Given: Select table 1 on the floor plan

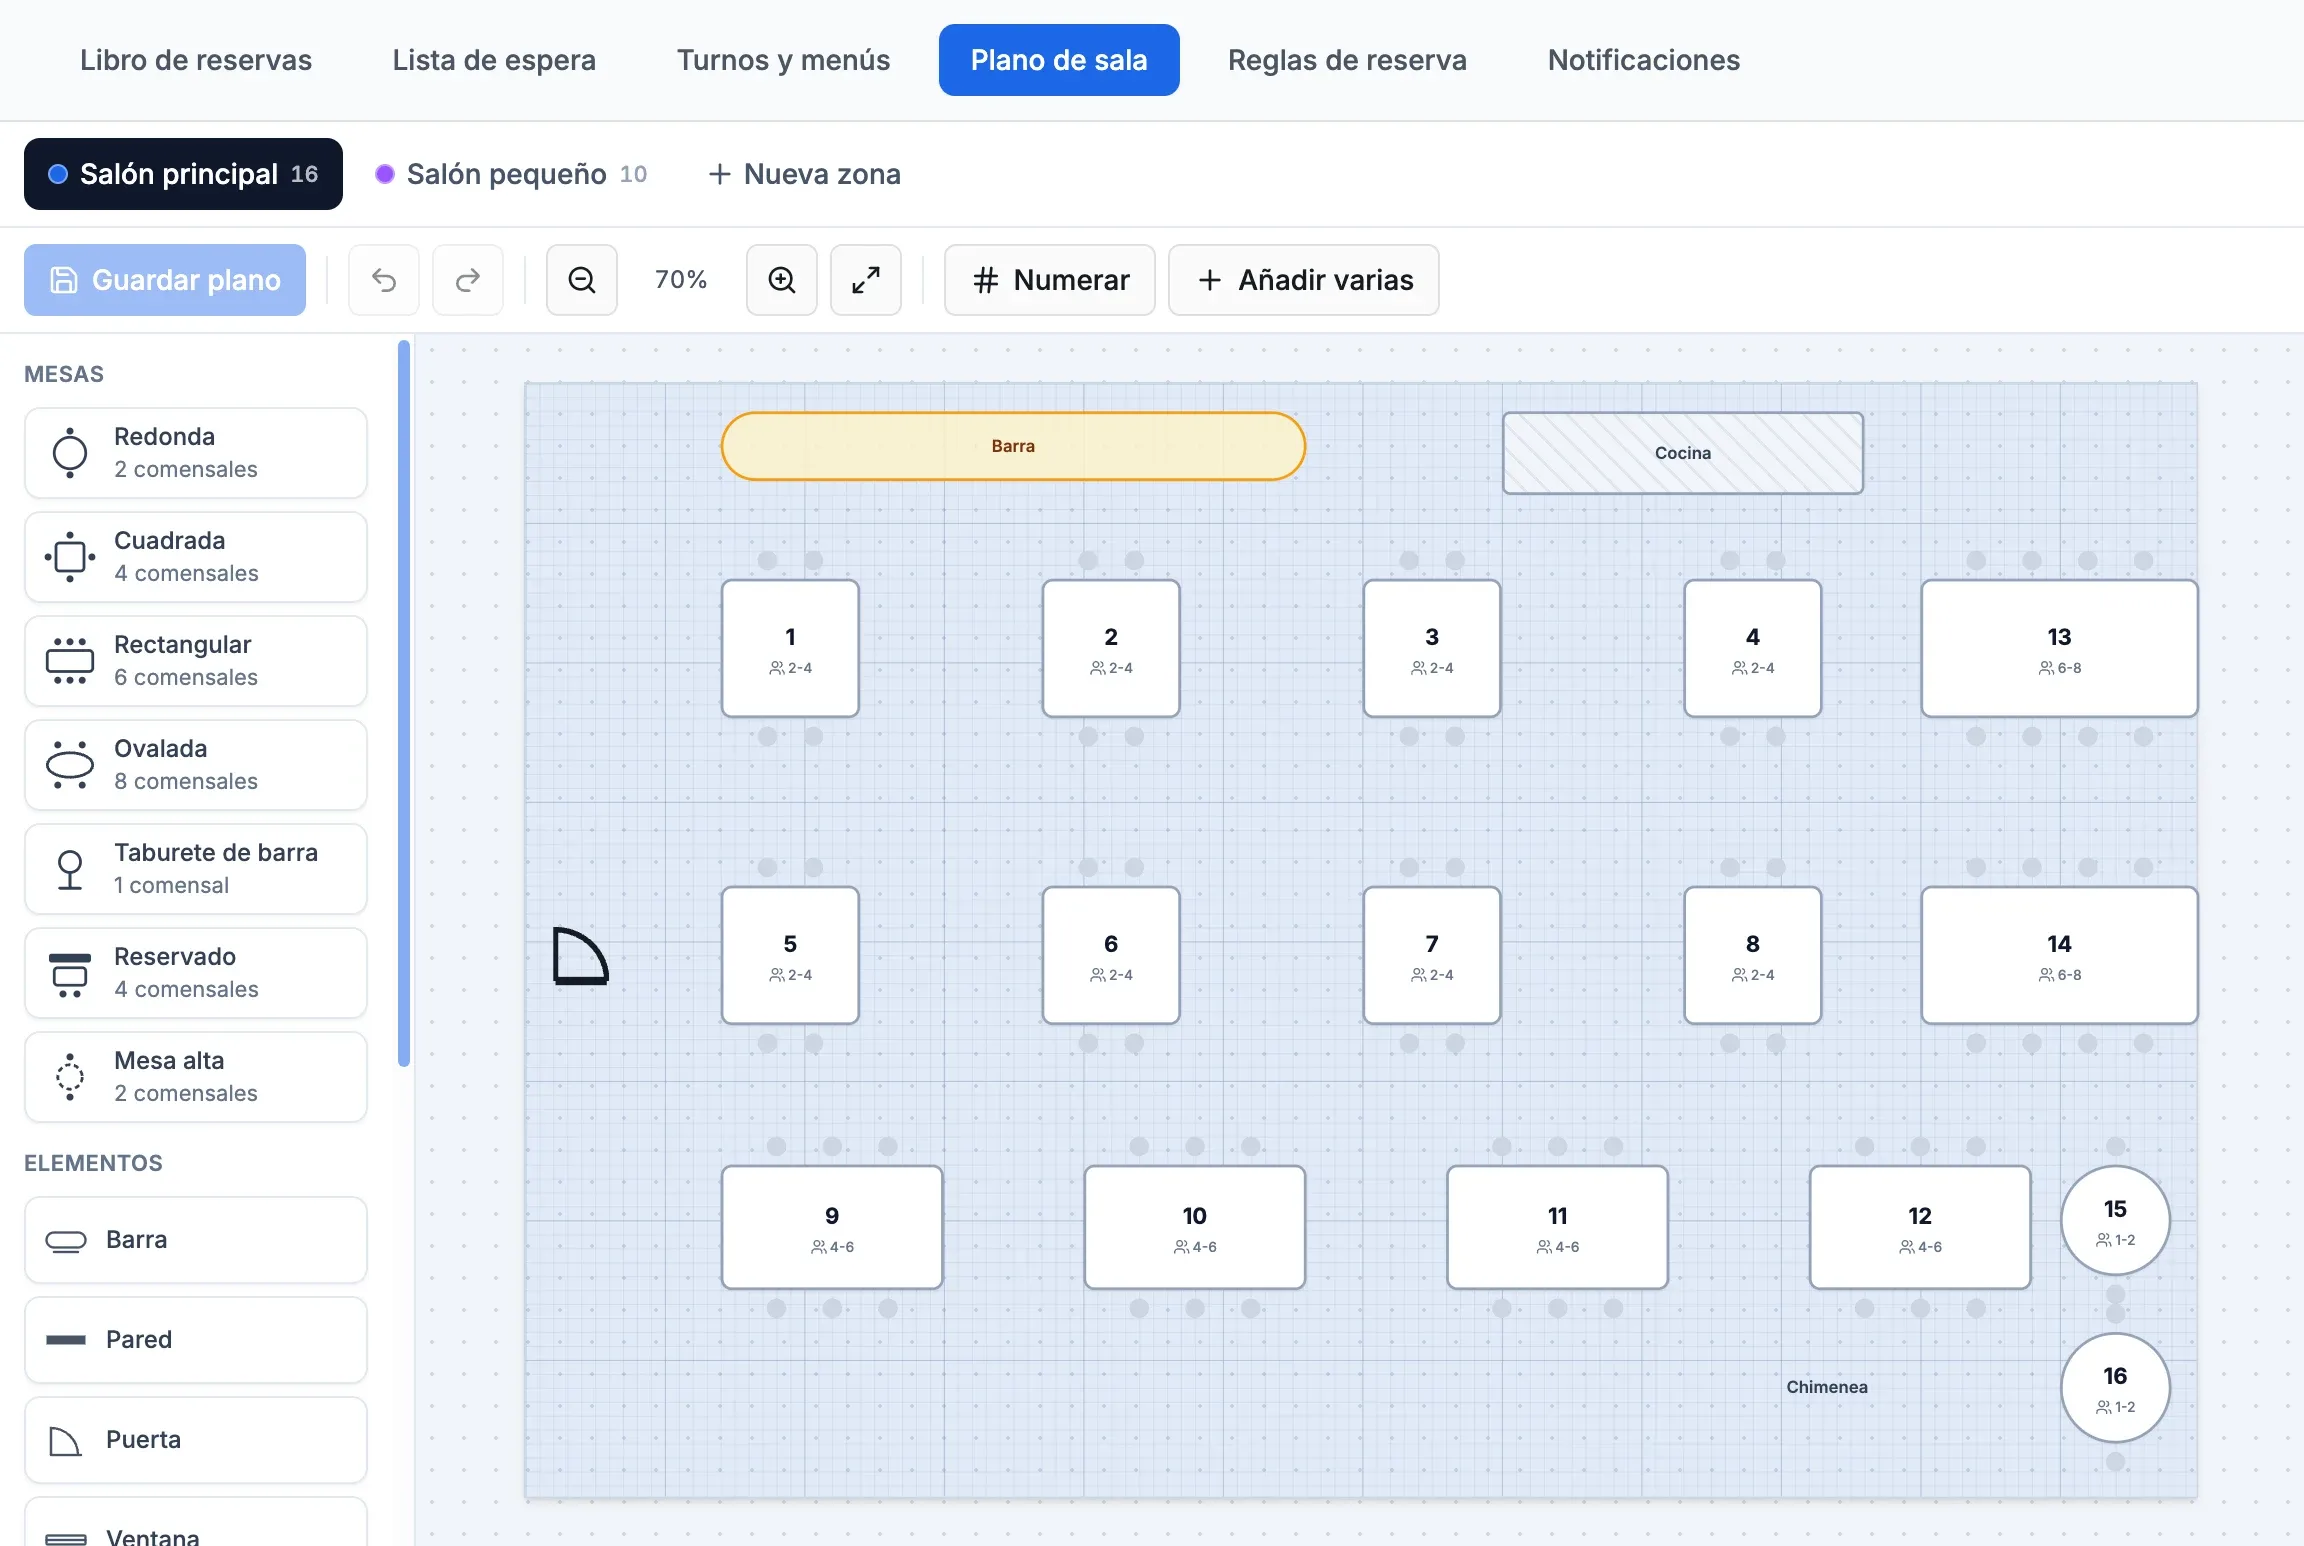Looking at the screenshot, I should point(790,649).
